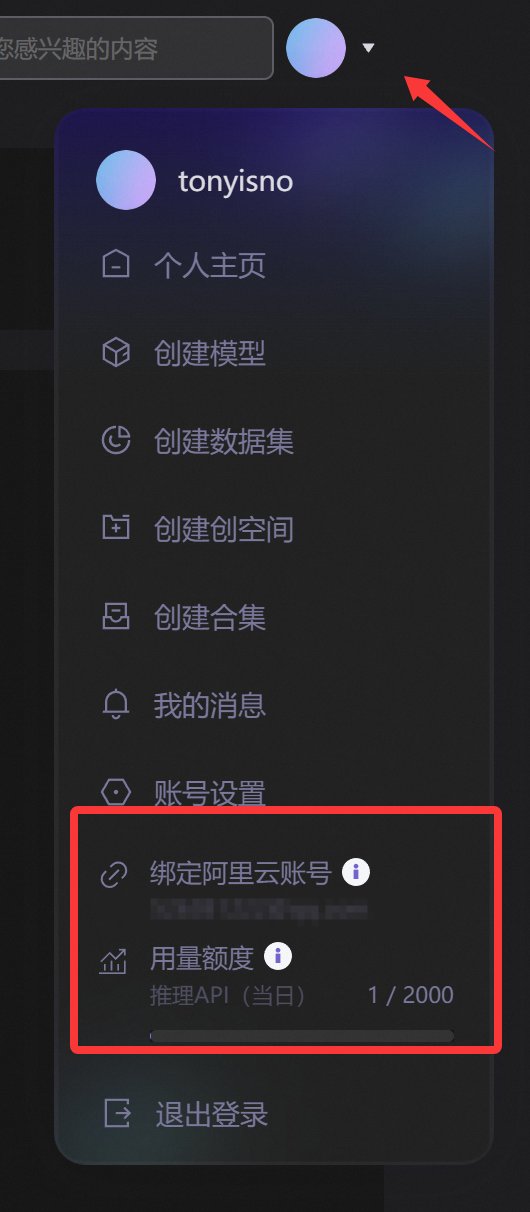Collapse the user menu with the dropdown arrow

pyautogui.click(x=368, y=47)
